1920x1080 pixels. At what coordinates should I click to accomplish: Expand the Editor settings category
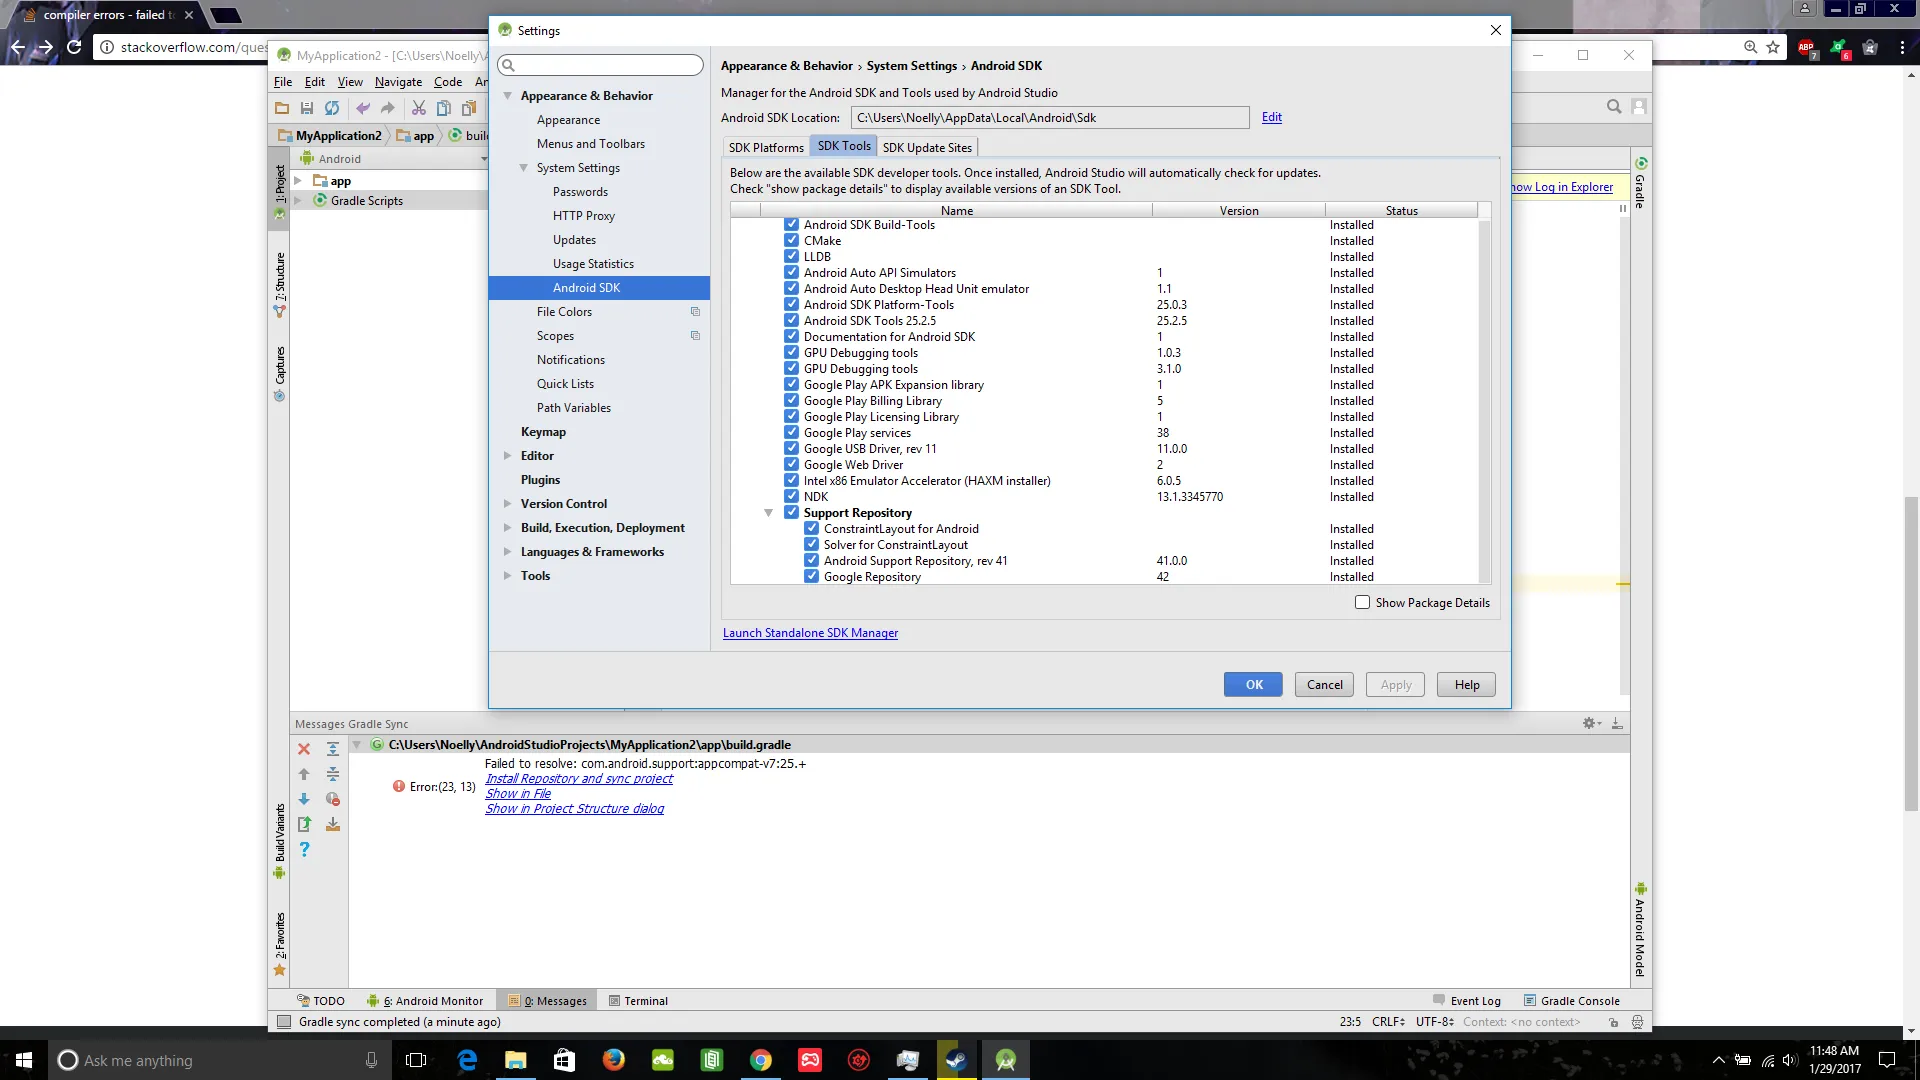coord(508,456)
